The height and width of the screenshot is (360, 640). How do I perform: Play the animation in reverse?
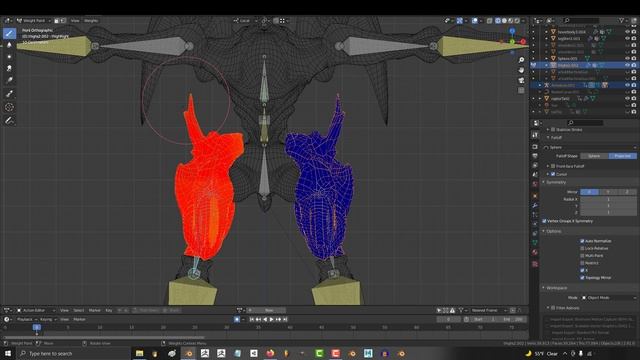[265, 319]
